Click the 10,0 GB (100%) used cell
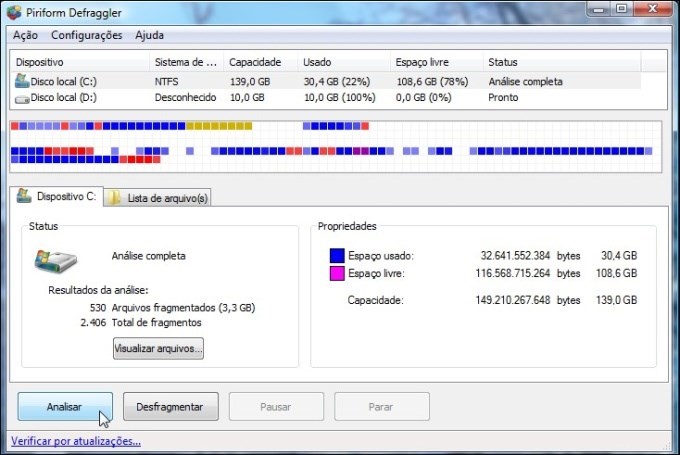 pyautogui.click(x=340, y=98)
